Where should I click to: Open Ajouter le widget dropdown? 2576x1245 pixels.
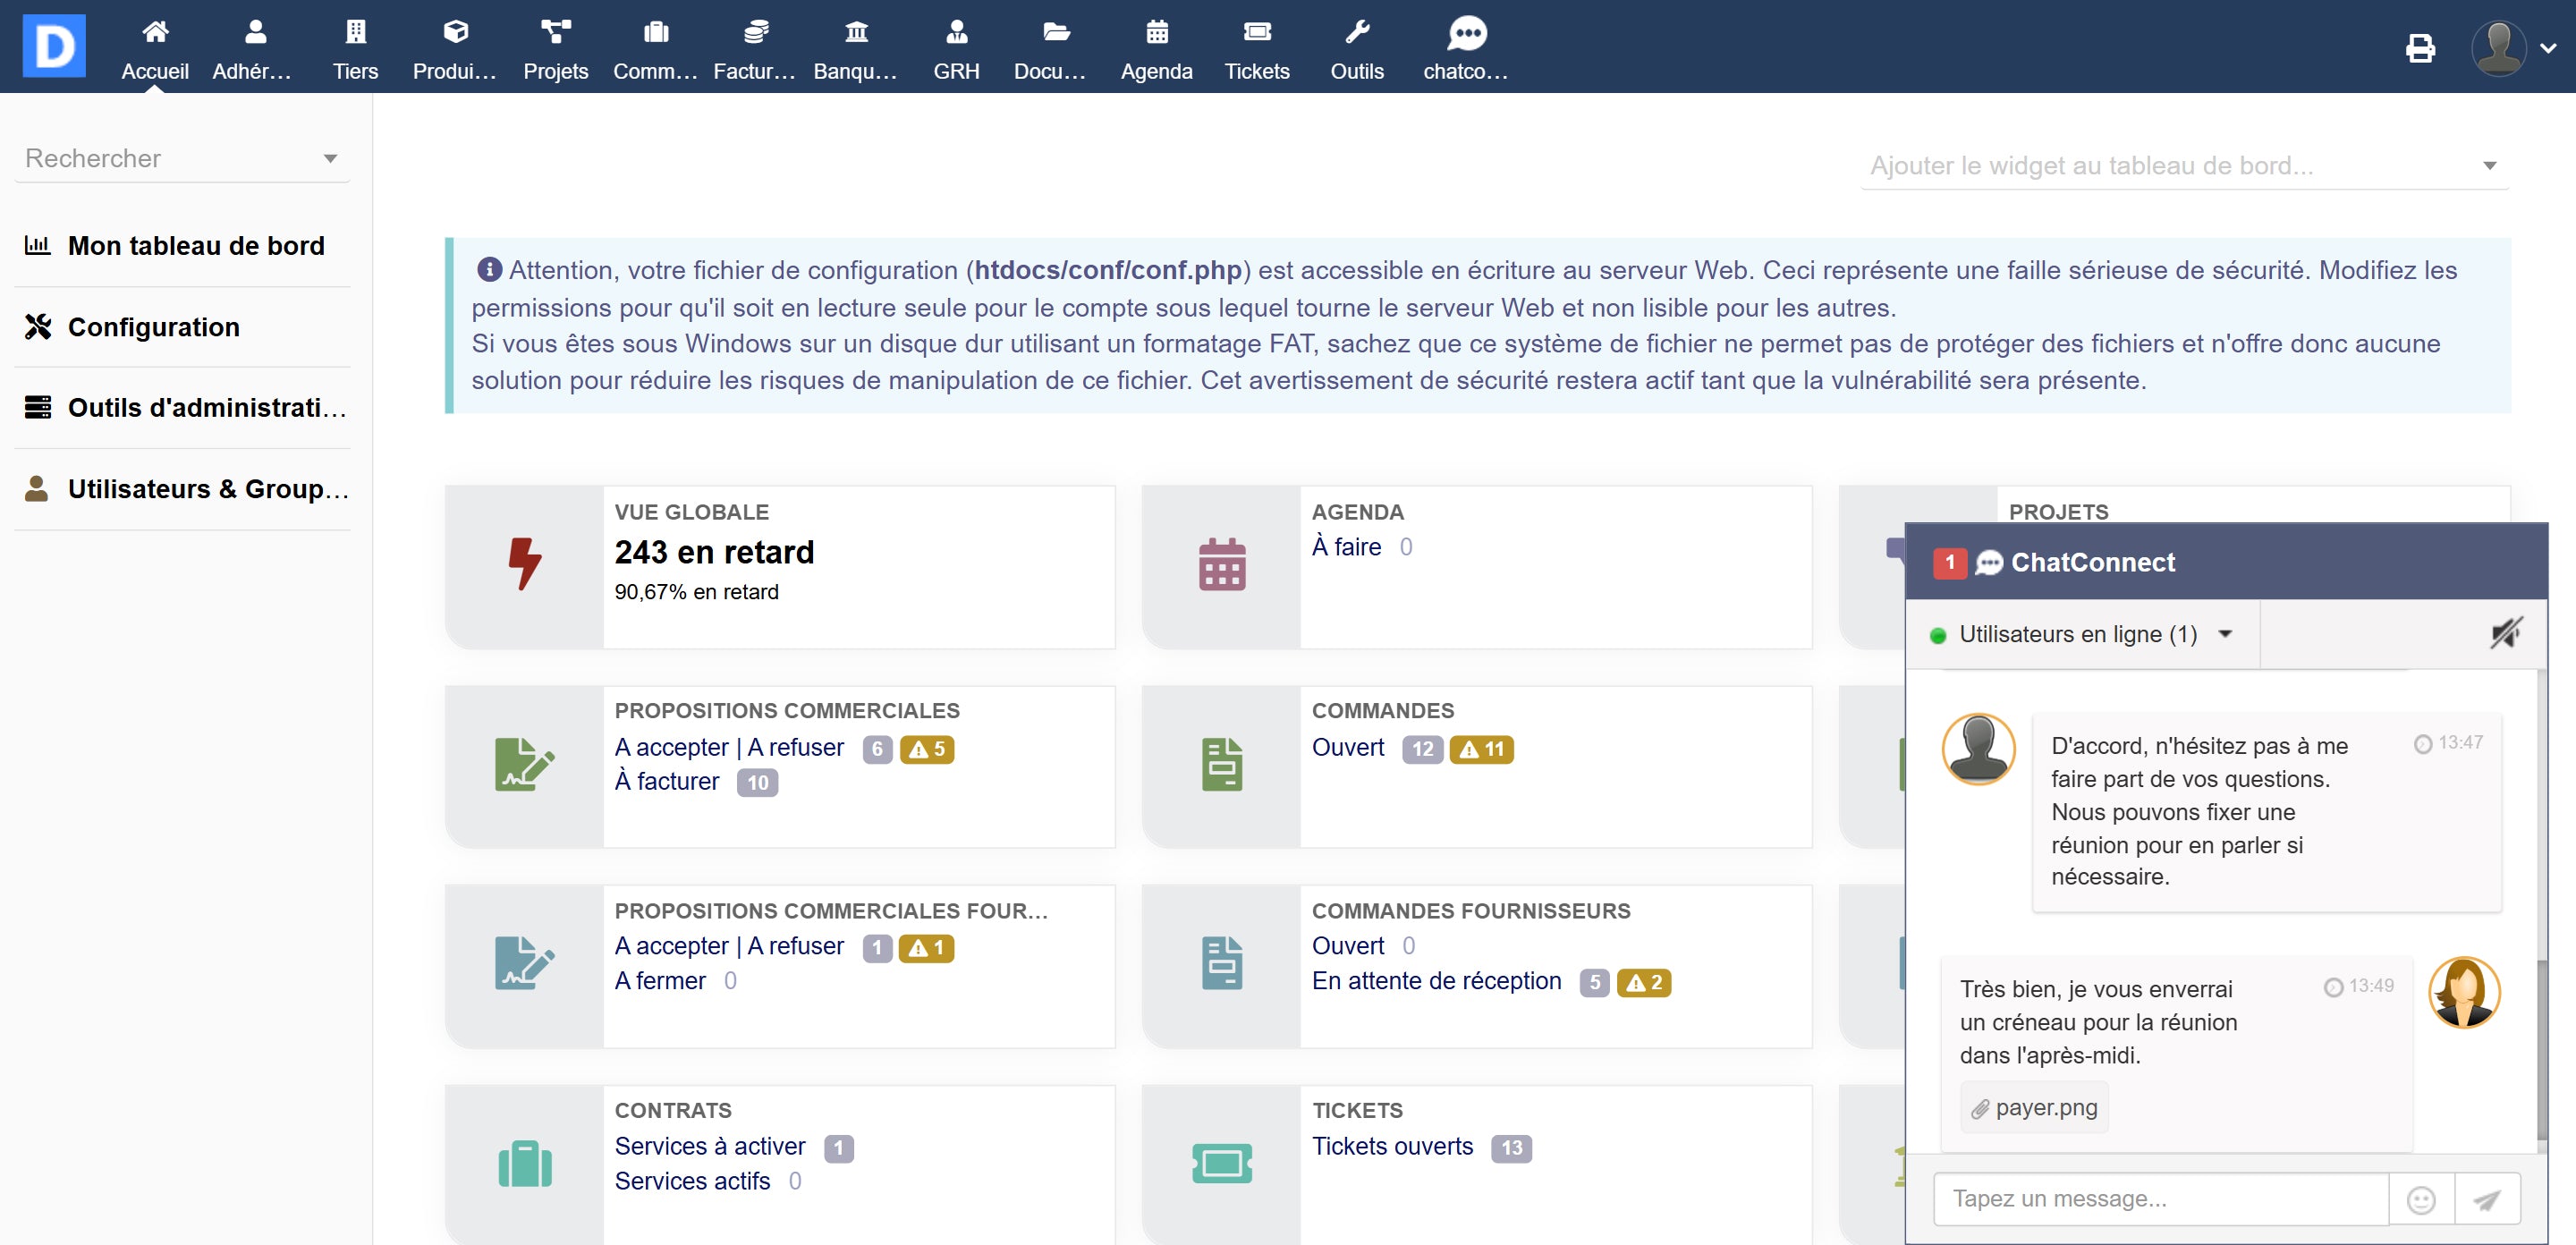point(2184,166)
